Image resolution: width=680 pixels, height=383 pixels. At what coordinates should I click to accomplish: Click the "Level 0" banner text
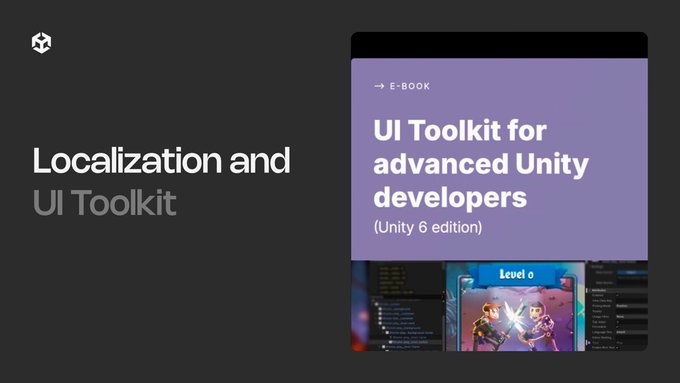point(516,274)
